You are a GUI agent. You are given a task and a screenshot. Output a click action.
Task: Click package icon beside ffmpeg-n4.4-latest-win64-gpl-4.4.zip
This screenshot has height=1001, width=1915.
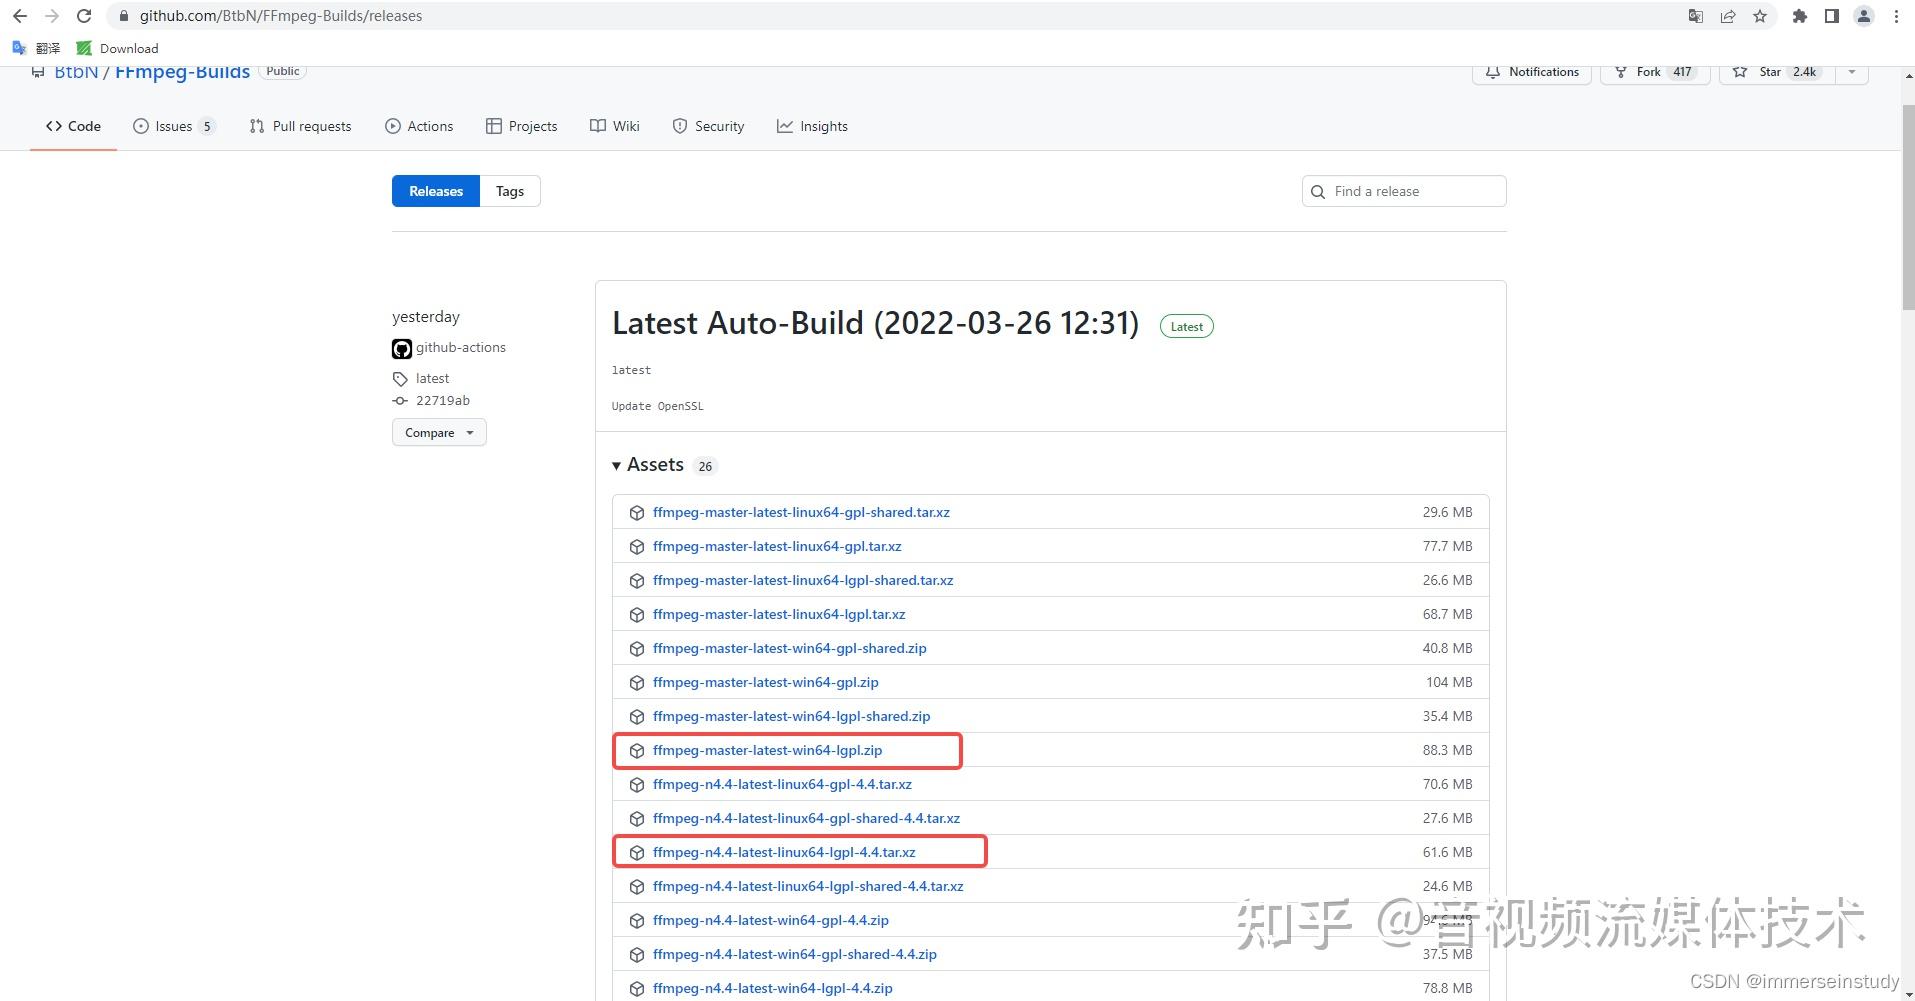coord(637,921)
